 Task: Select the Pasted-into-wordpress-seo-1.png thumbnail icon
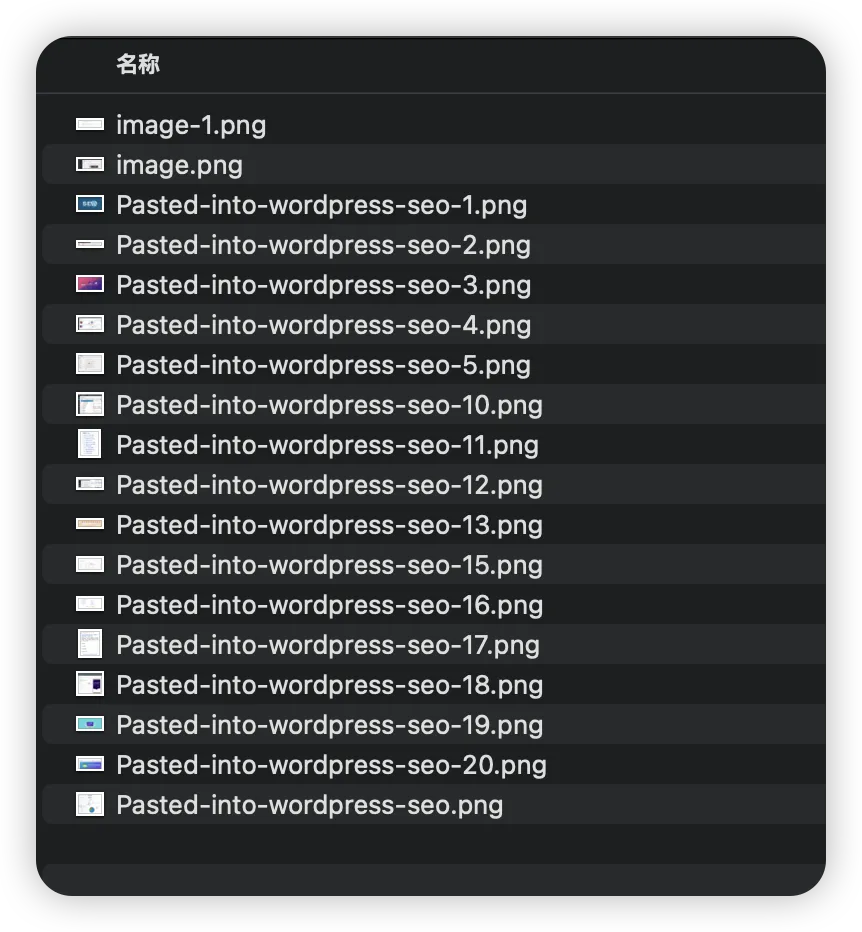pos(90,204)
